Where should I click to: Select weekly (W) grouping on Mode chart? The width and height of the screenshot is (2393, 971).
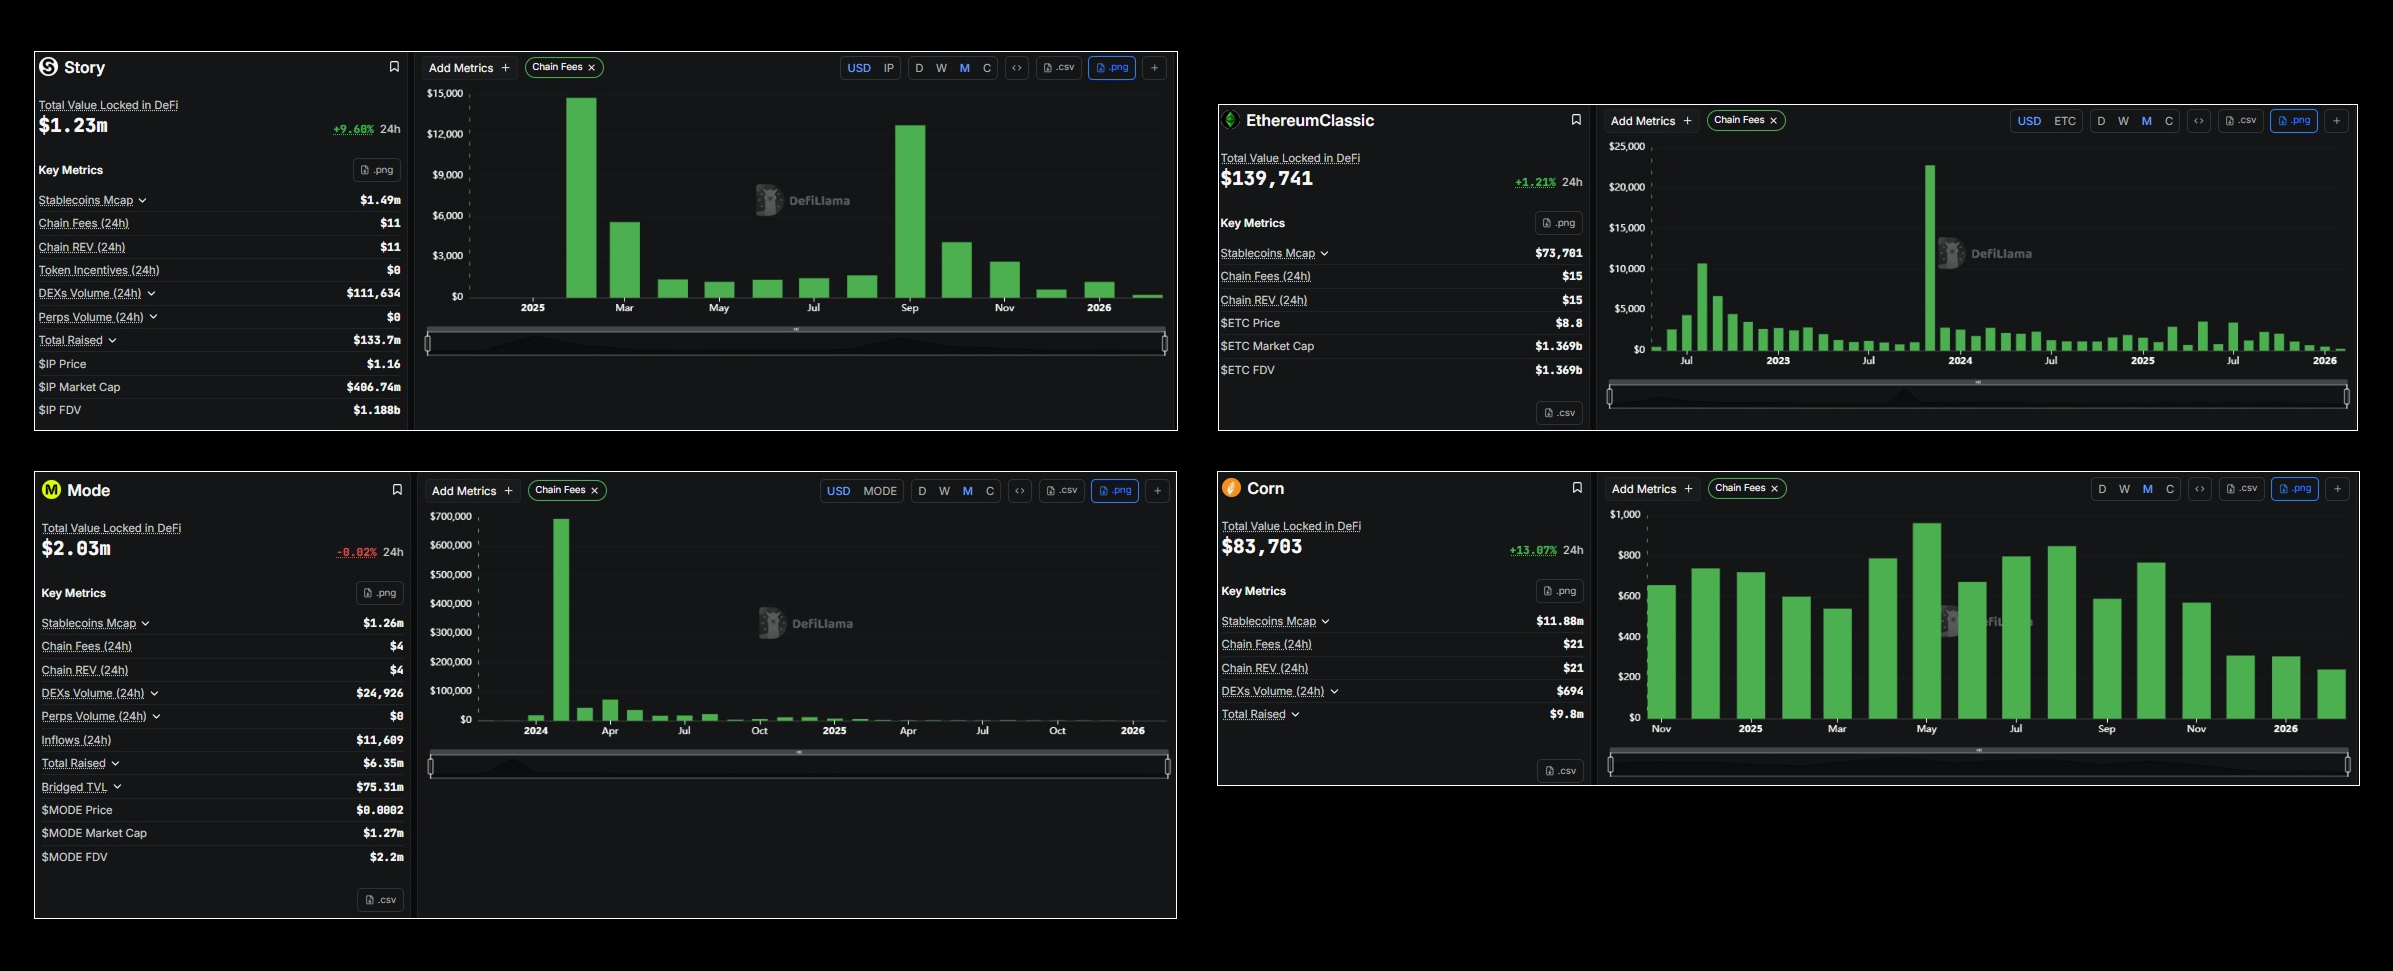click(x=944, y=491)
